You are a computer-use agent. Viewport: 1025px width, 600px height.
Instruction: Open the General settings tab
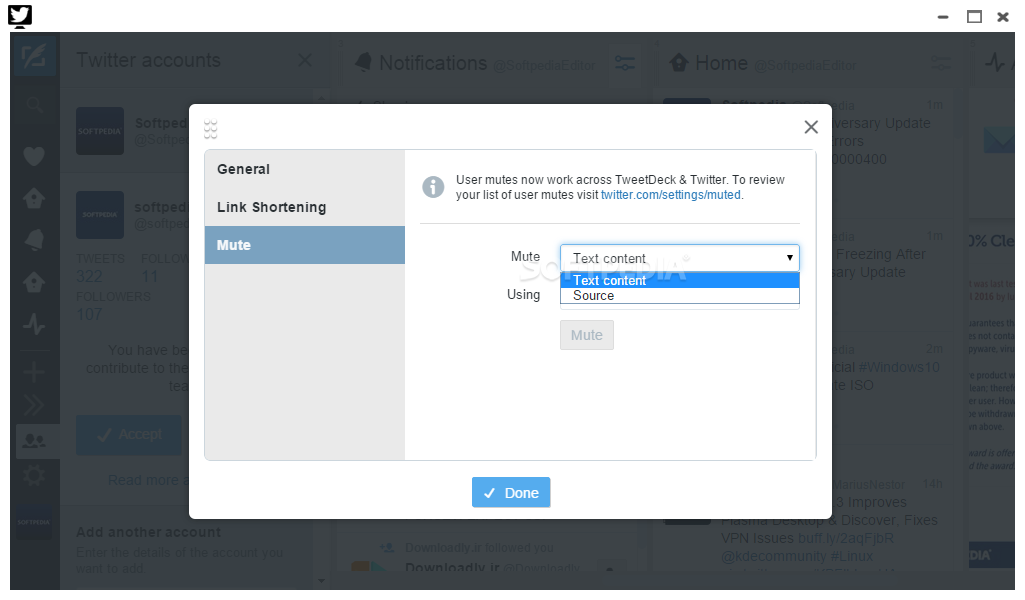pyautogui.click(x=305, y=169)
